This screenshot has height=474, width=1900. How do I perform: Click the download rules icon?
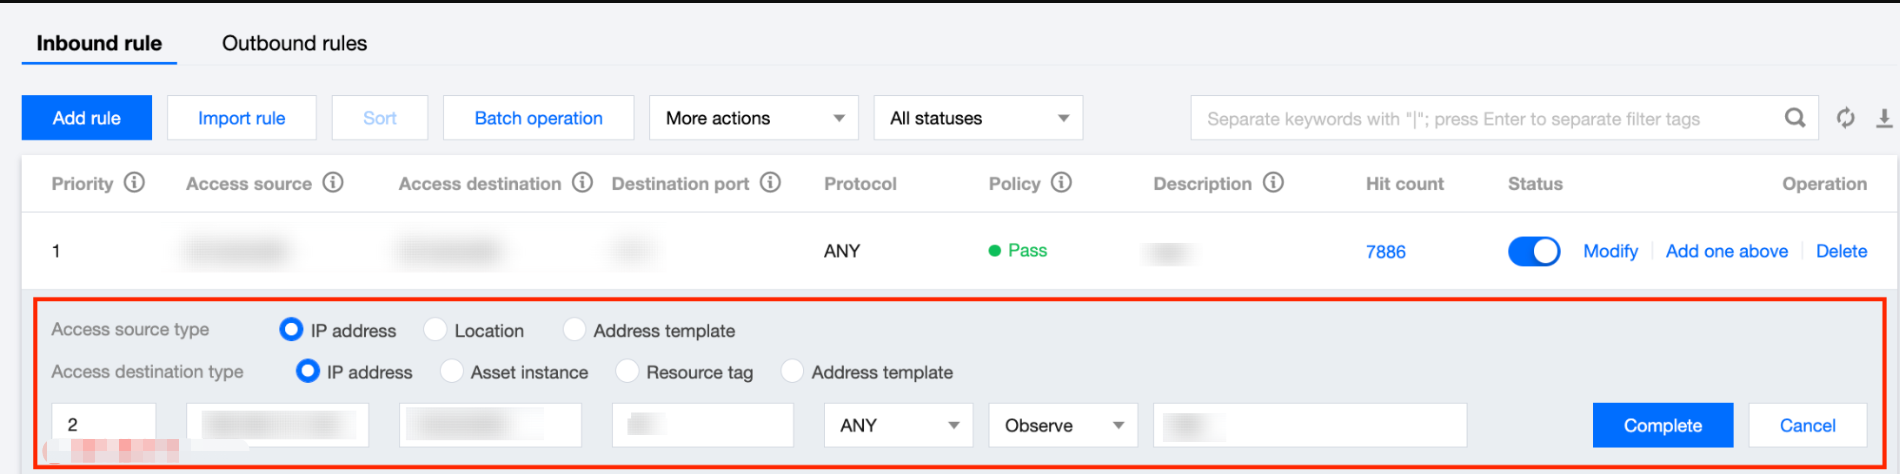coord(1884,118)
